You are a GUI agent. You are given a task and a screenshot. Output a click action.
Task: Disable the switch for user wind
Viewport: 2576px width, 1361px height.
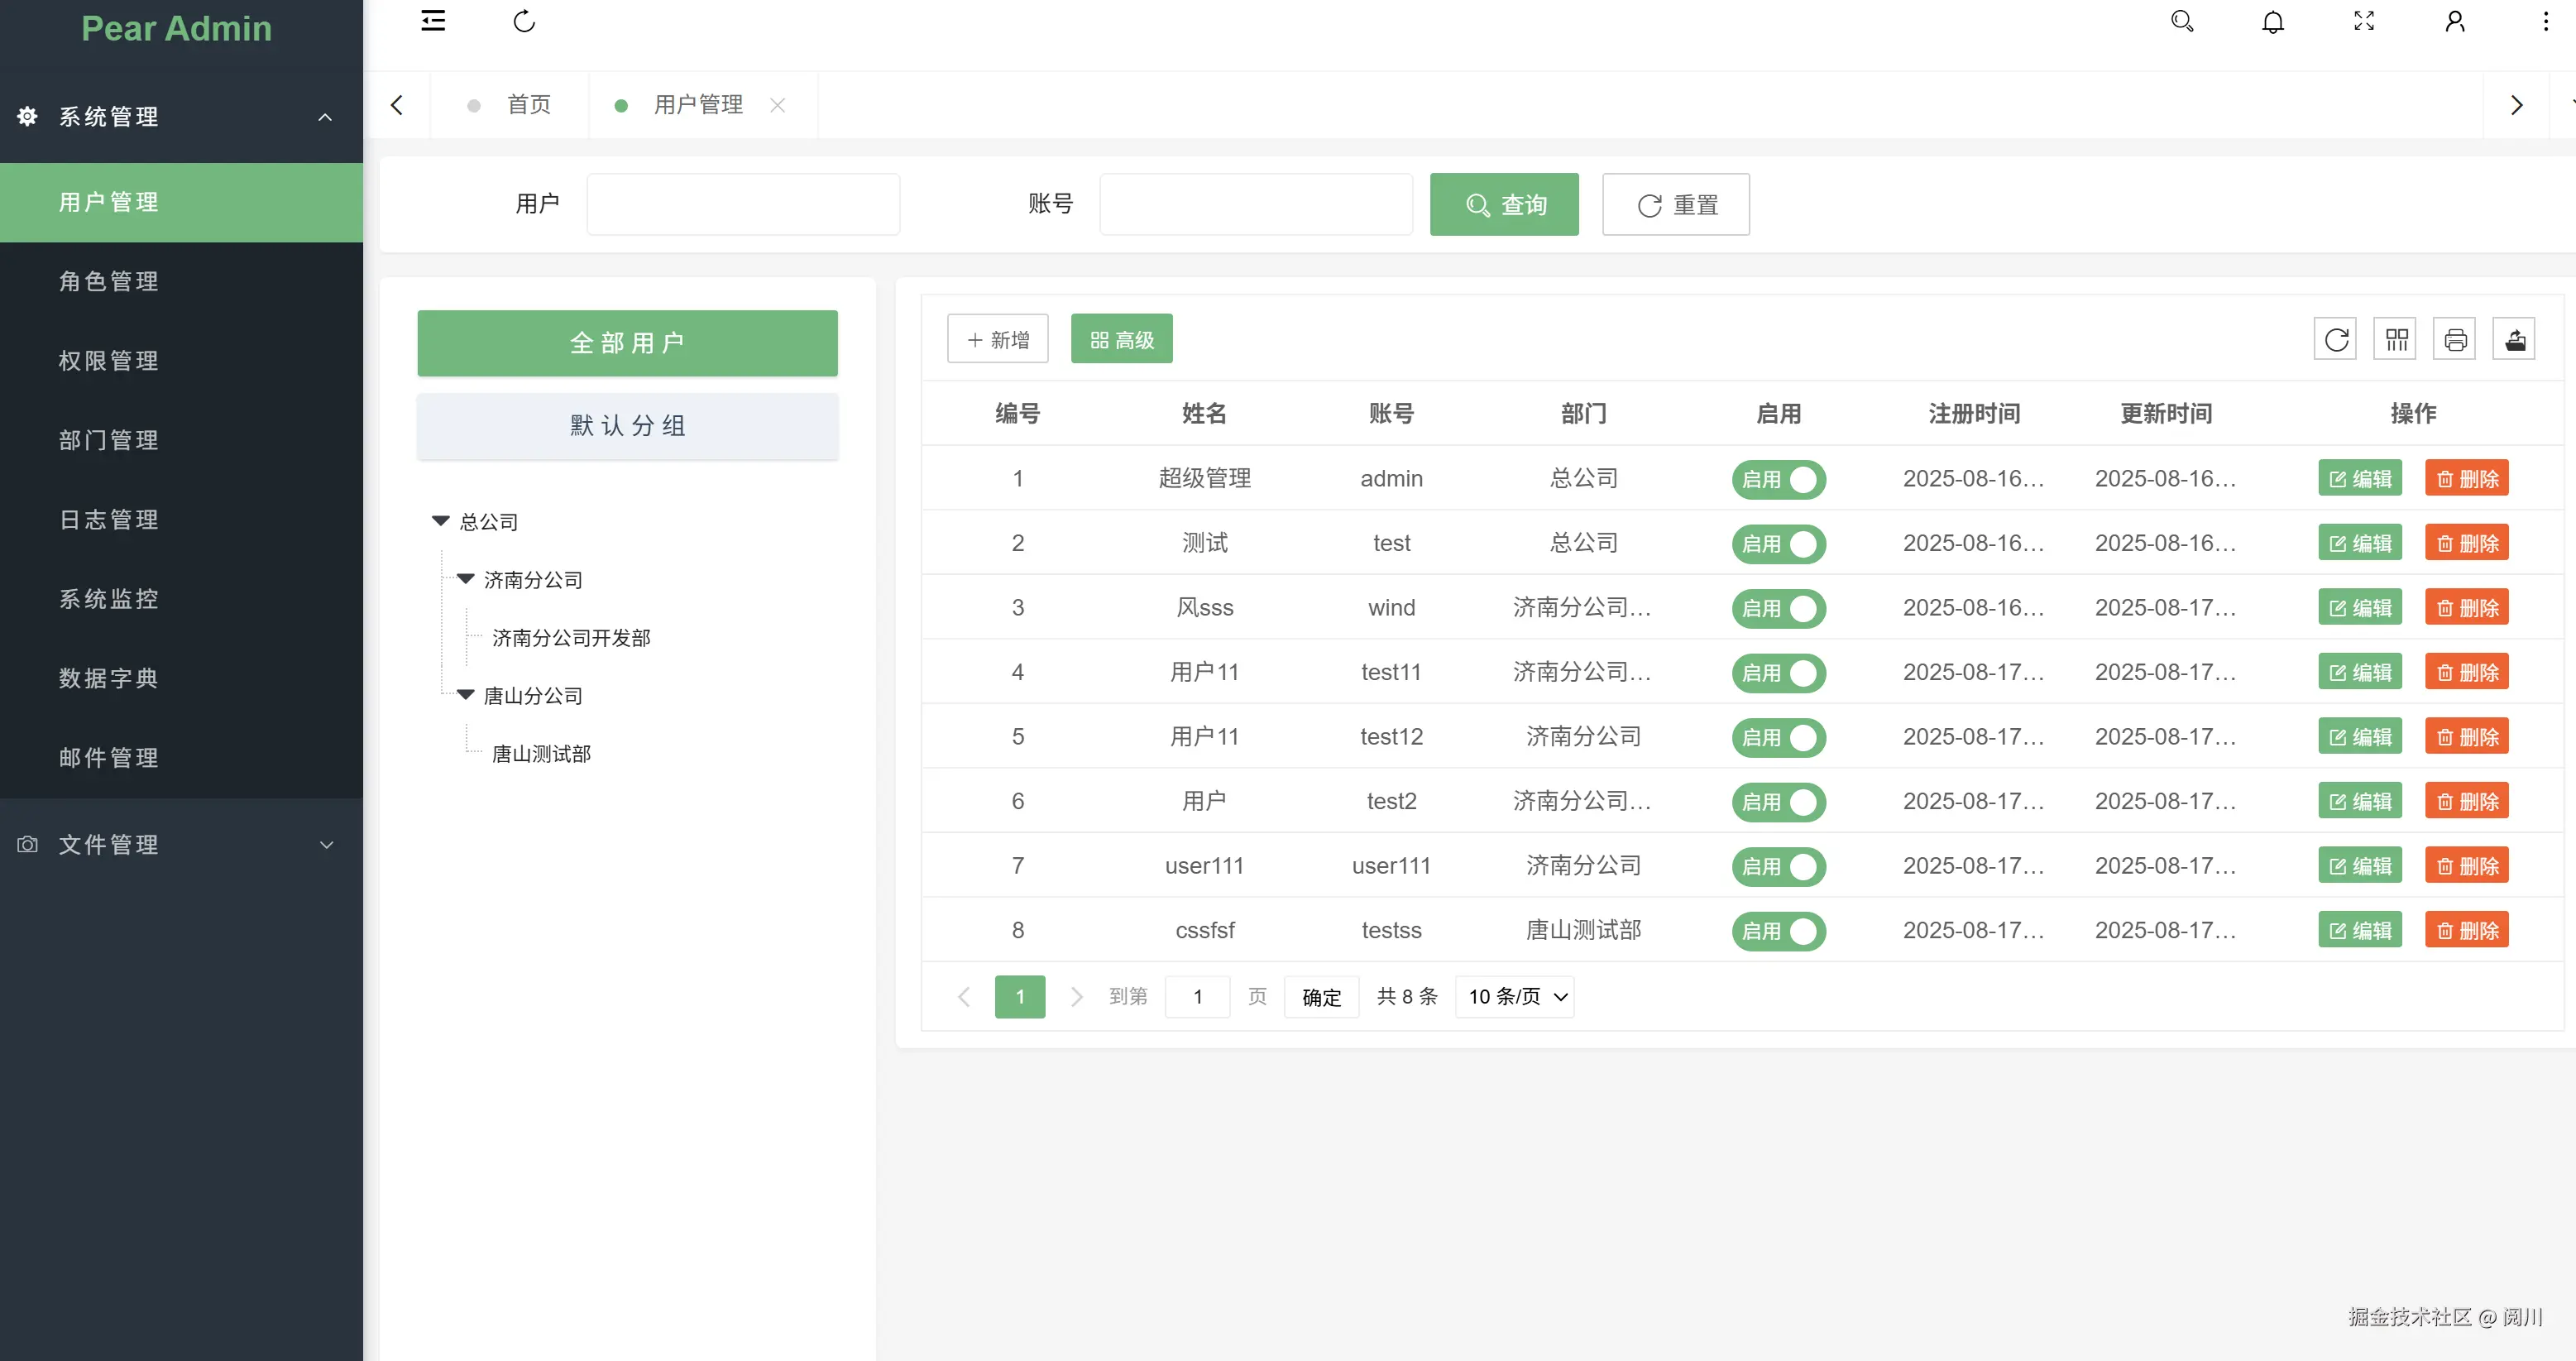pos(1779,608)
